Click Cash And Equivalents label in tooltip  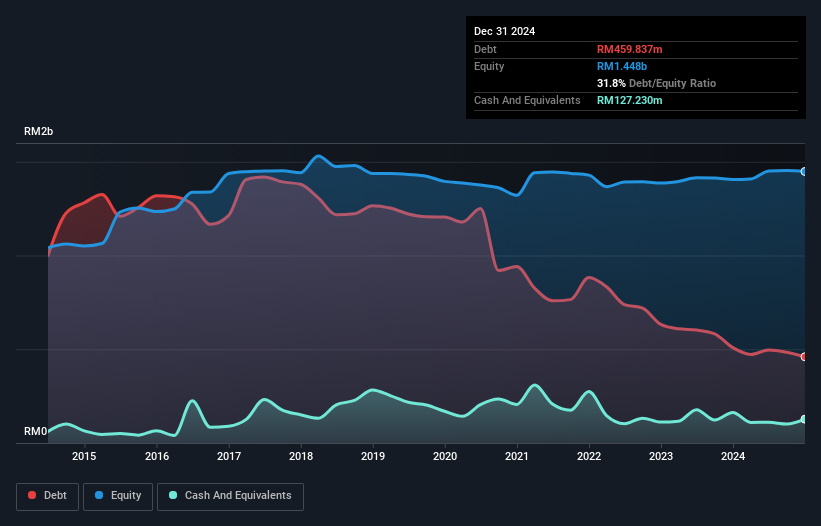(x=527, y=100)
